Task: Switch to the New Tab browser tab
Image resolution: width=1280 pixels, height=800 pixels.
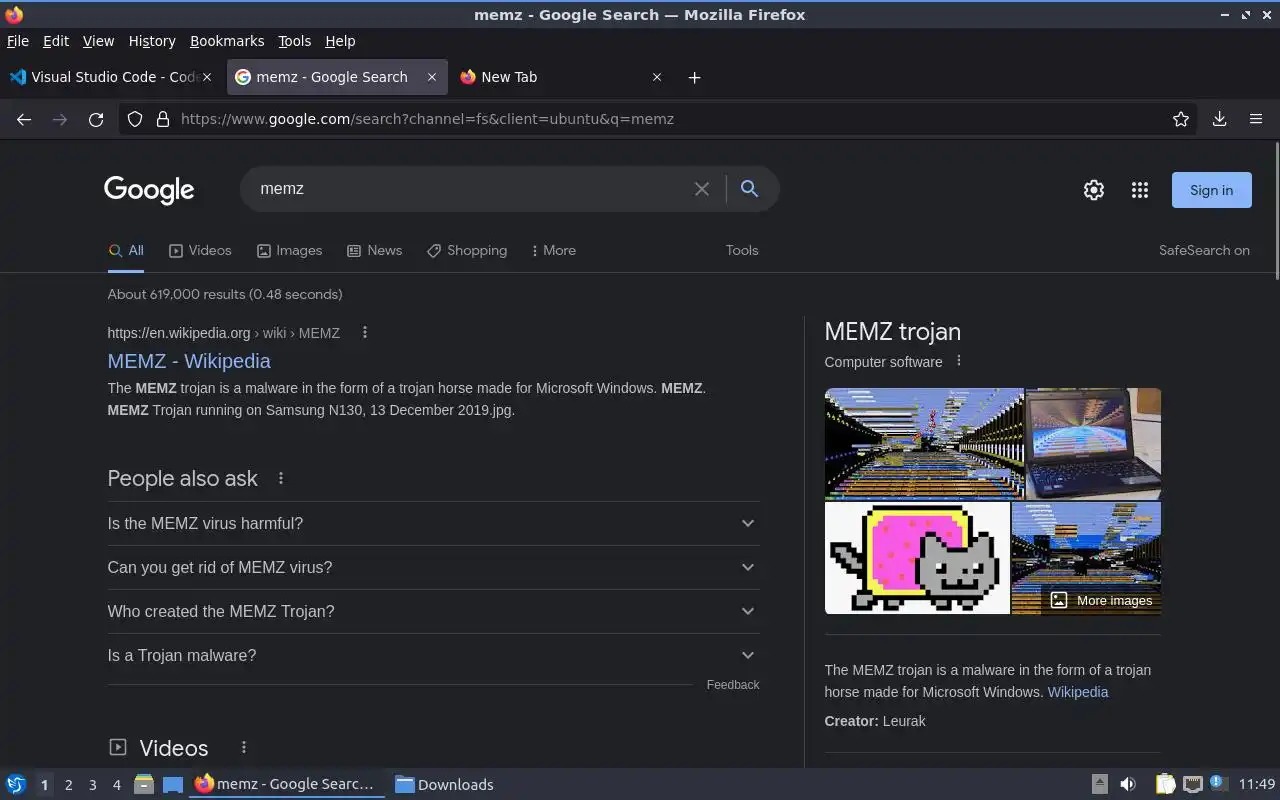Action: (x=561, y=77)
